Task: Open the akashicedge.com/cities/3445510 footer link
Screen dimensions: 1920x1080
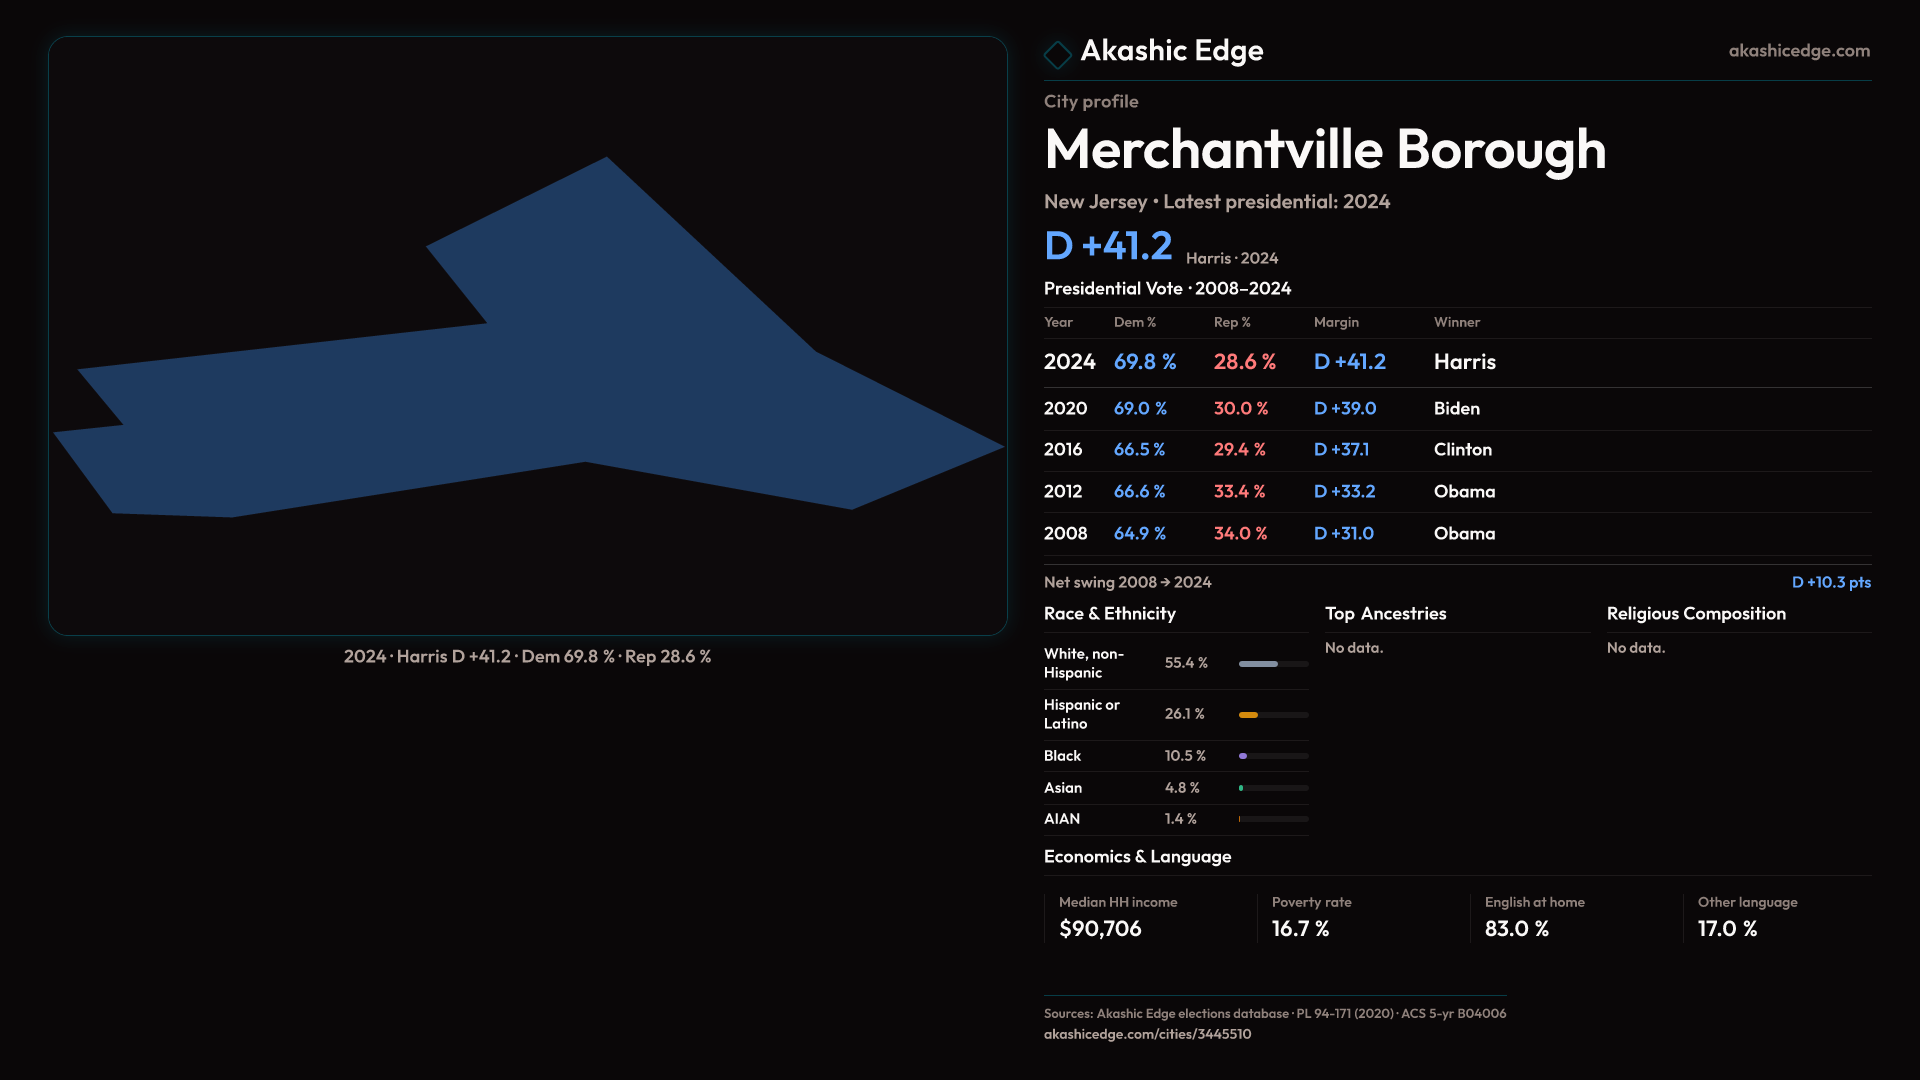Action: click(x=1147, y=1034)
